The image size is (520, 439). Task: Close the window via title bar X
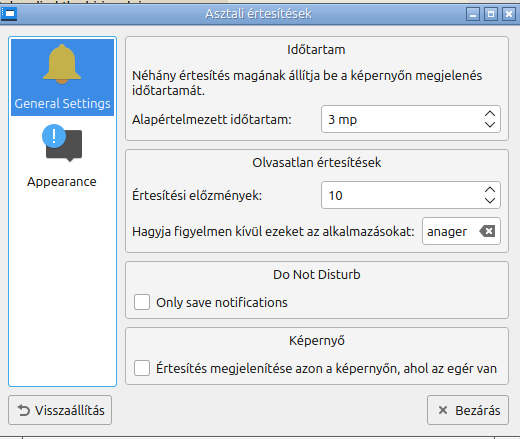509,14
